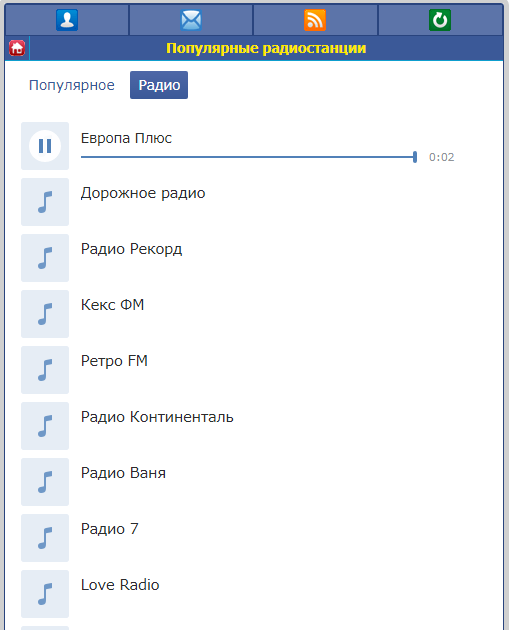
Task: Play Ретро FM via note icon
Action: pos(45,370)
